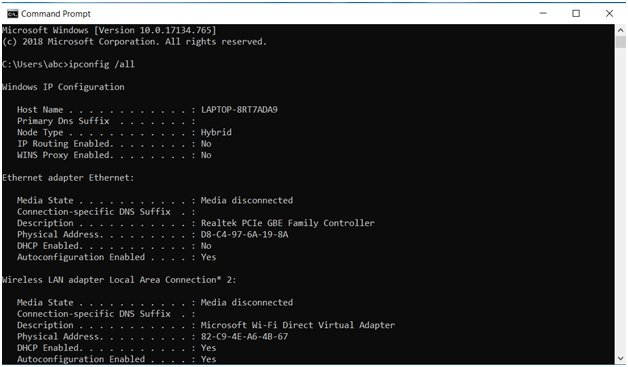
Task: Click the scrollbar up arrow
Action: pos(620,30)
